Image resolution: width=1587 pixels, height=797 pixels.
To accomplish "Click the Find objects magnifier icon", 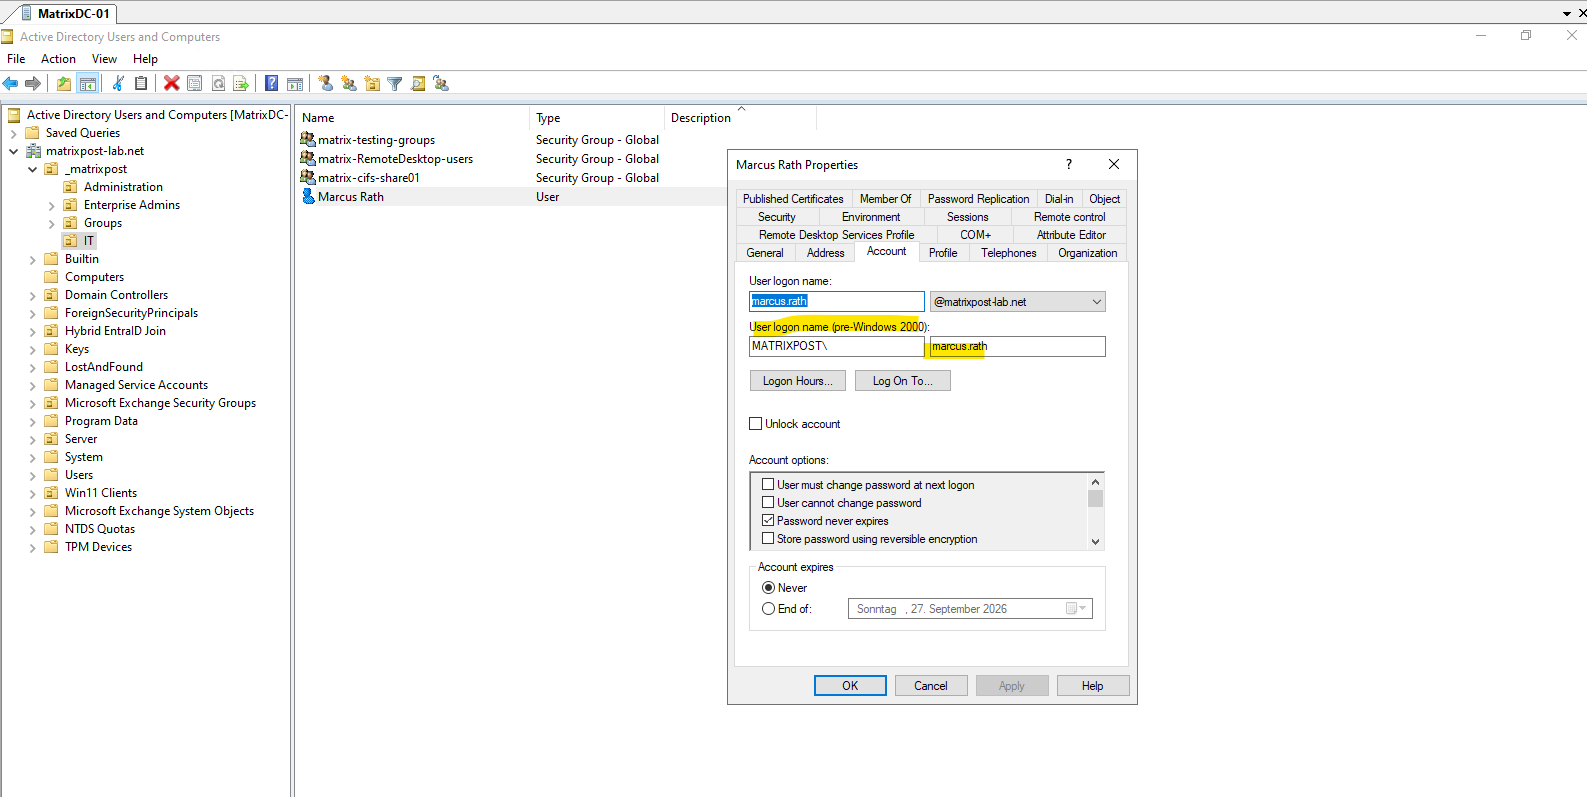I will coord(418,84).
